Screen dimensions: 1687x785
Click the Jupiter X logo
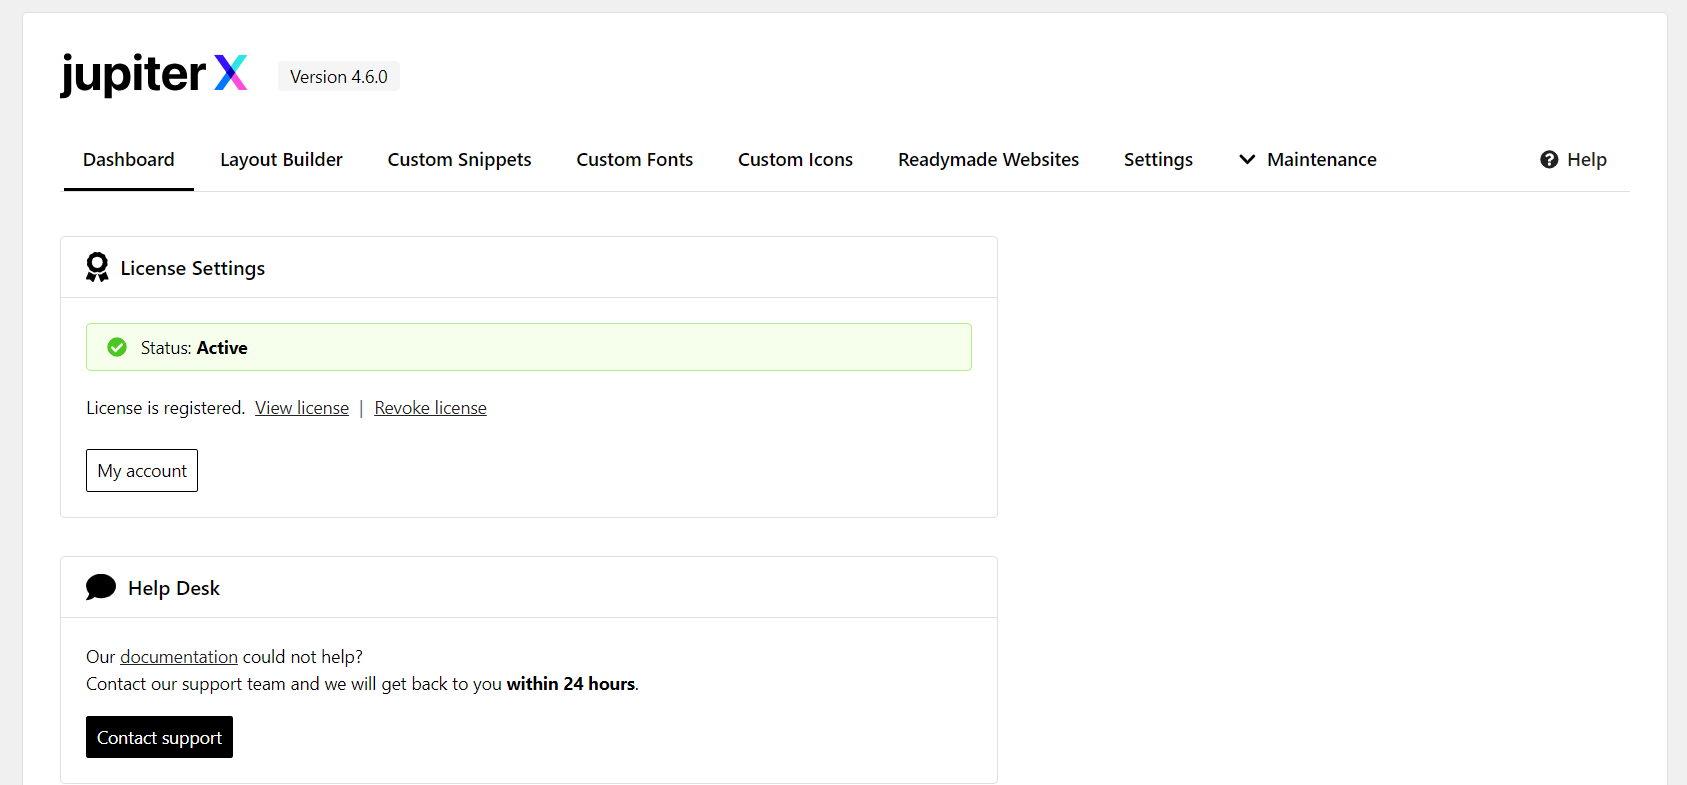(153, 74)
